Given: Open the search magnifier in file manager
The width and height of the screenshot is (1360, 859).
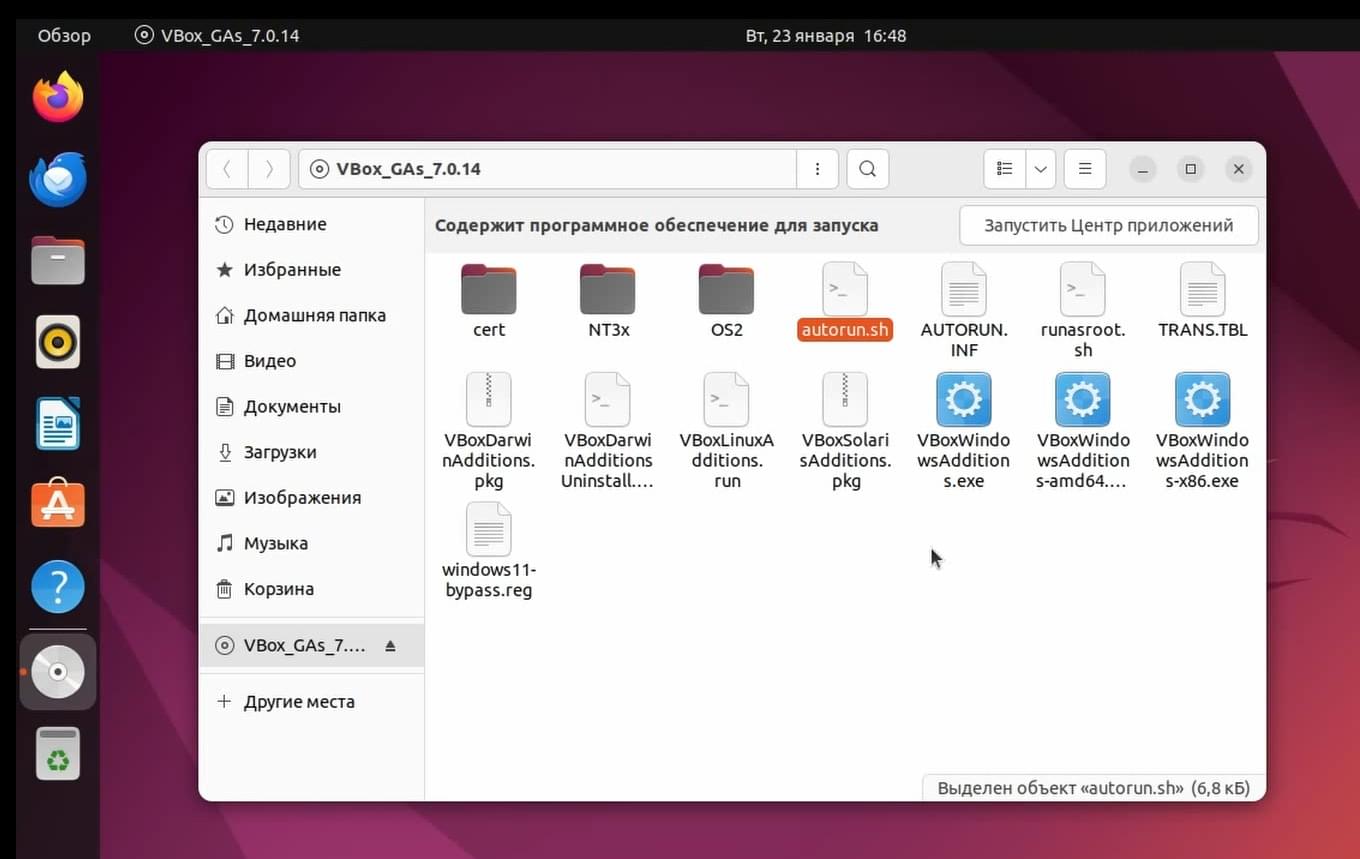Looking at the screenshot, I should click(867, 169).
